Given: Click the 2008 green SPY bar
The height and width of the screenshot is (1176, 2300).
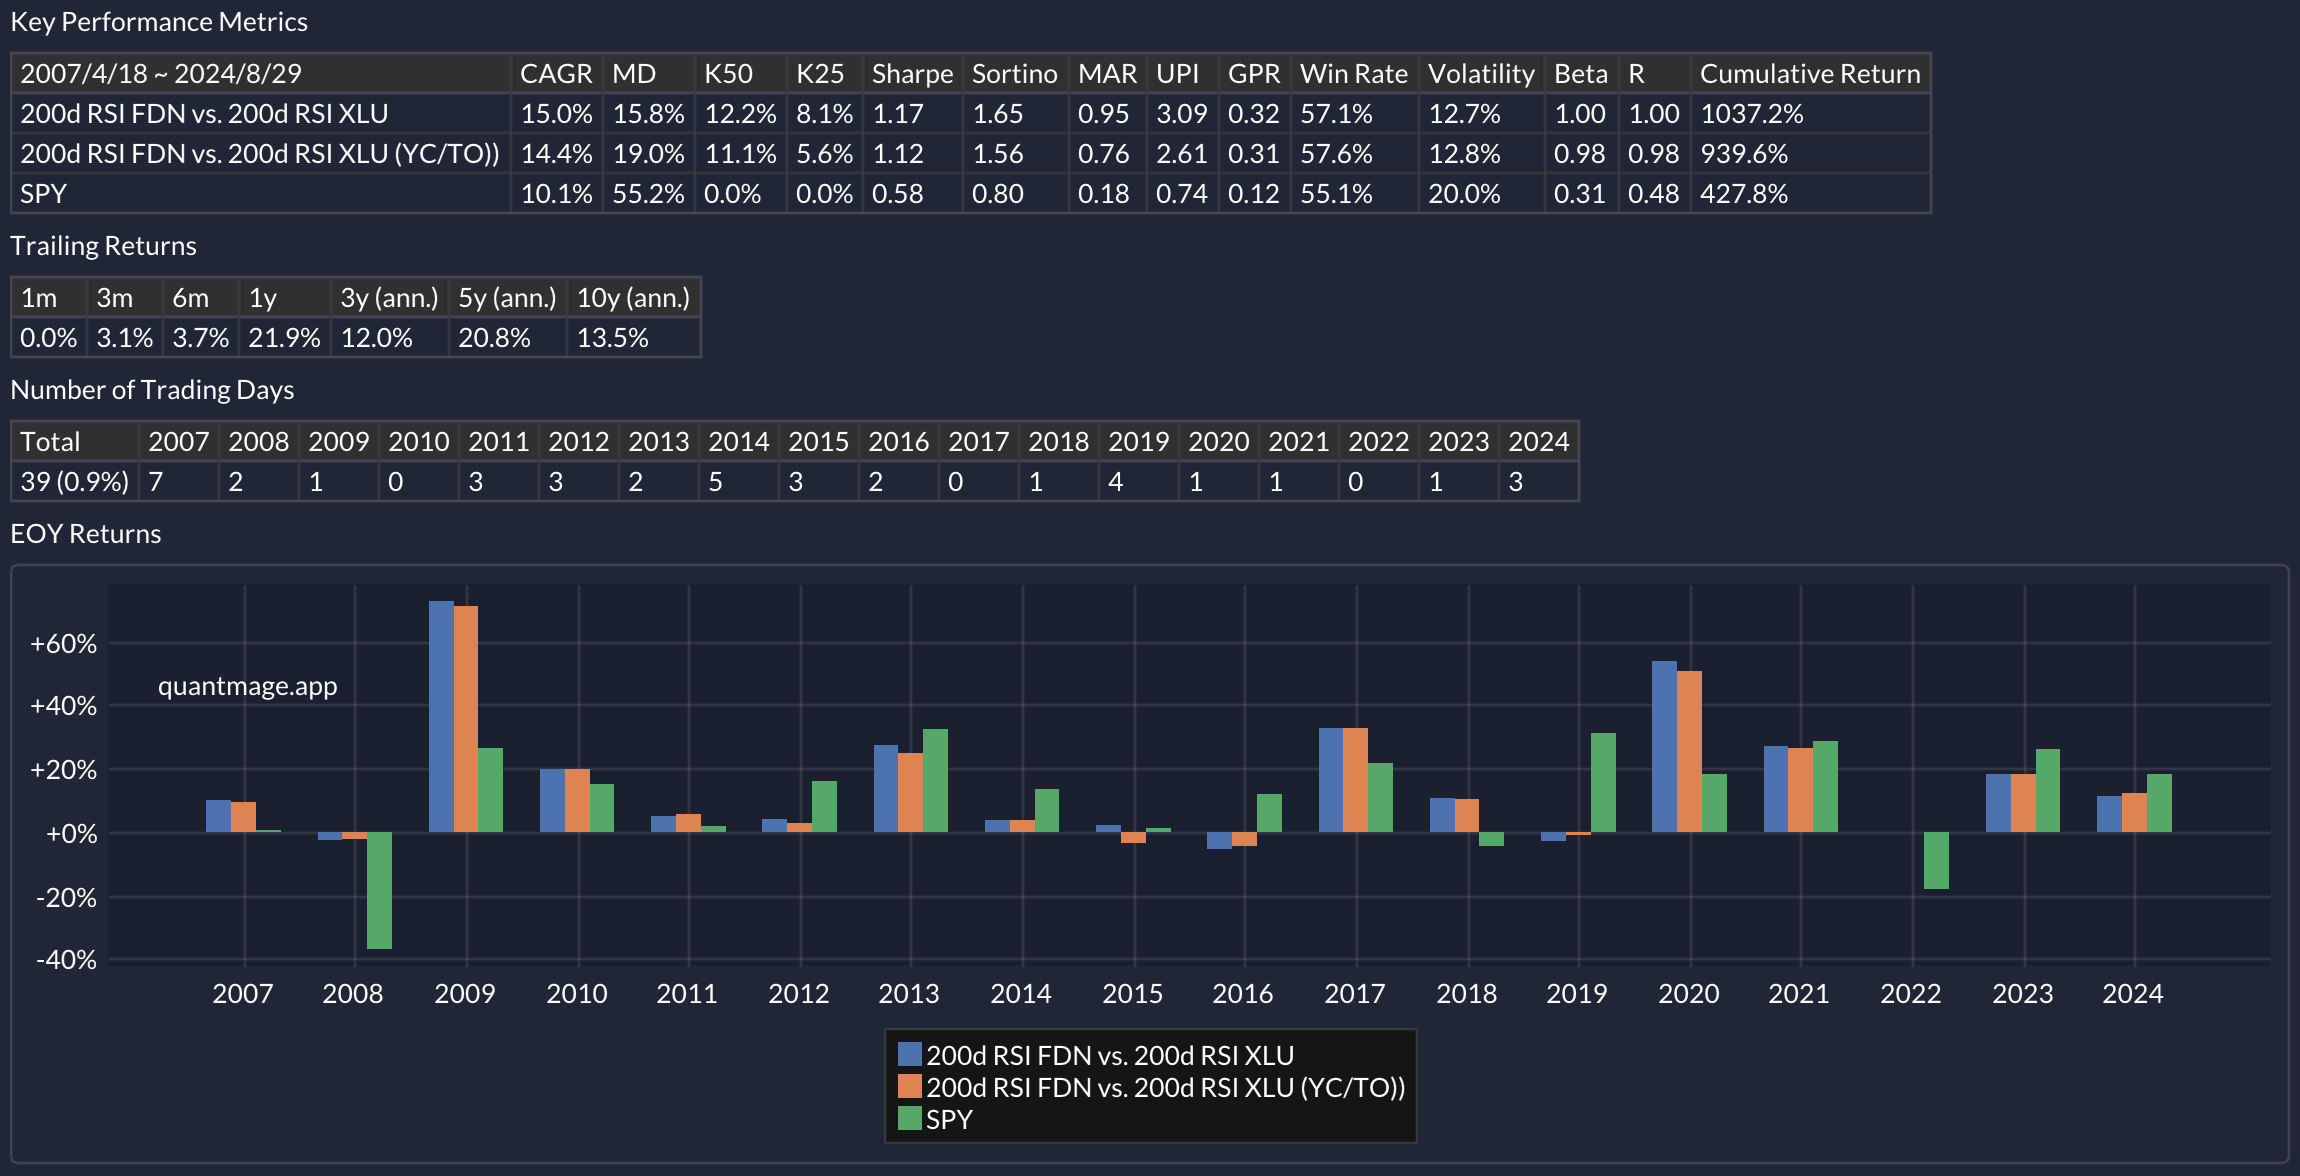Looking at the screenshot, I should pyautogui.click(x=379, y=890).
